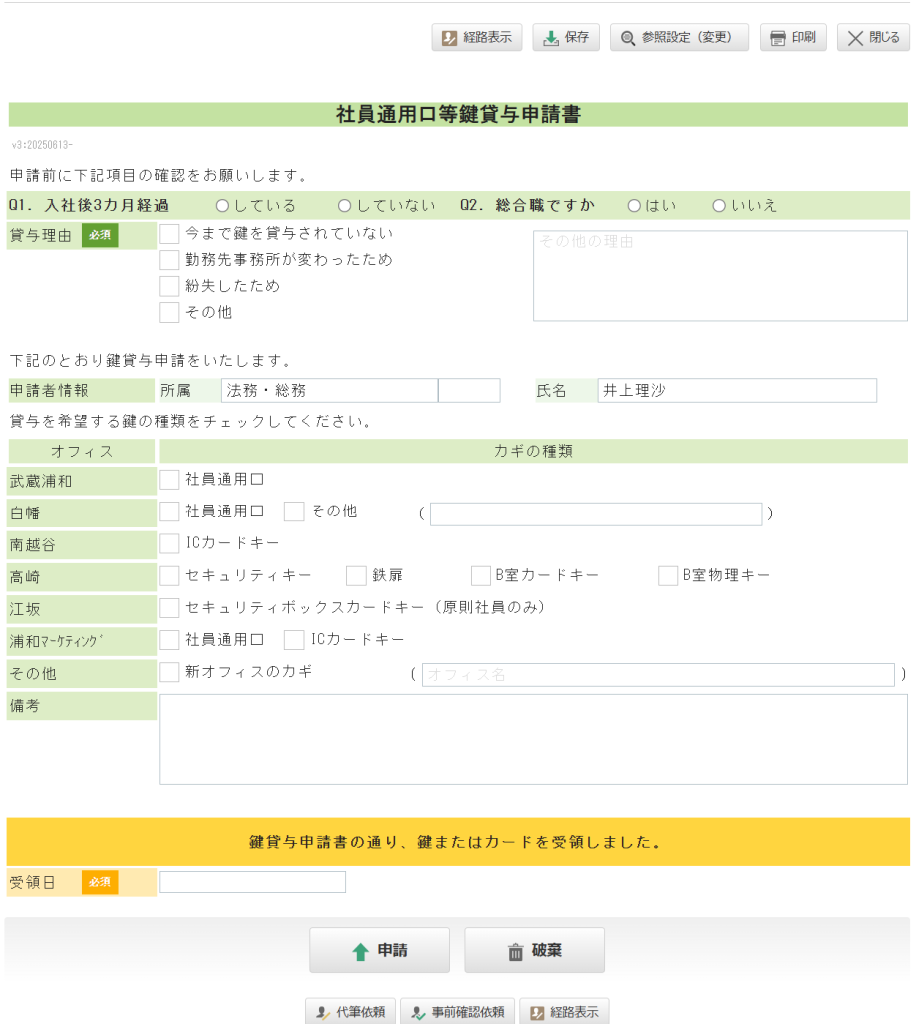Save the form with 保存 button
Viewport: 916px width, 1024px height.
566,38
